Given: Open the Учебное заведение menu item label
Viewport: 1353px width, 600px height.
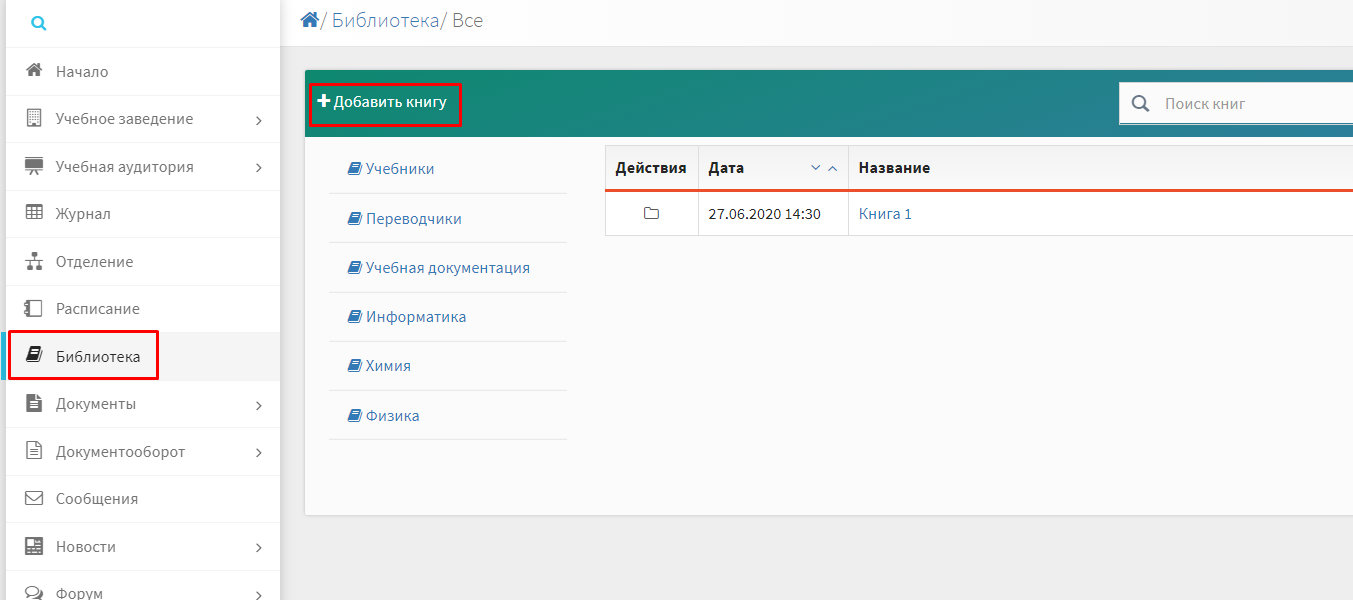Looking at the screenshot, I should (125, 119).
